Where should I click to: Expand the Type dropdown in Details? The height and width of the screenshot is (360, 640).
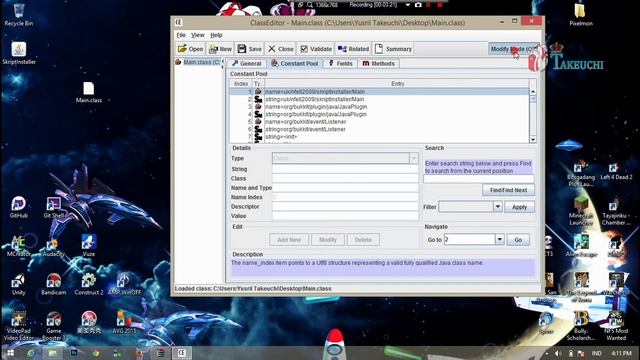coord(413,158)
